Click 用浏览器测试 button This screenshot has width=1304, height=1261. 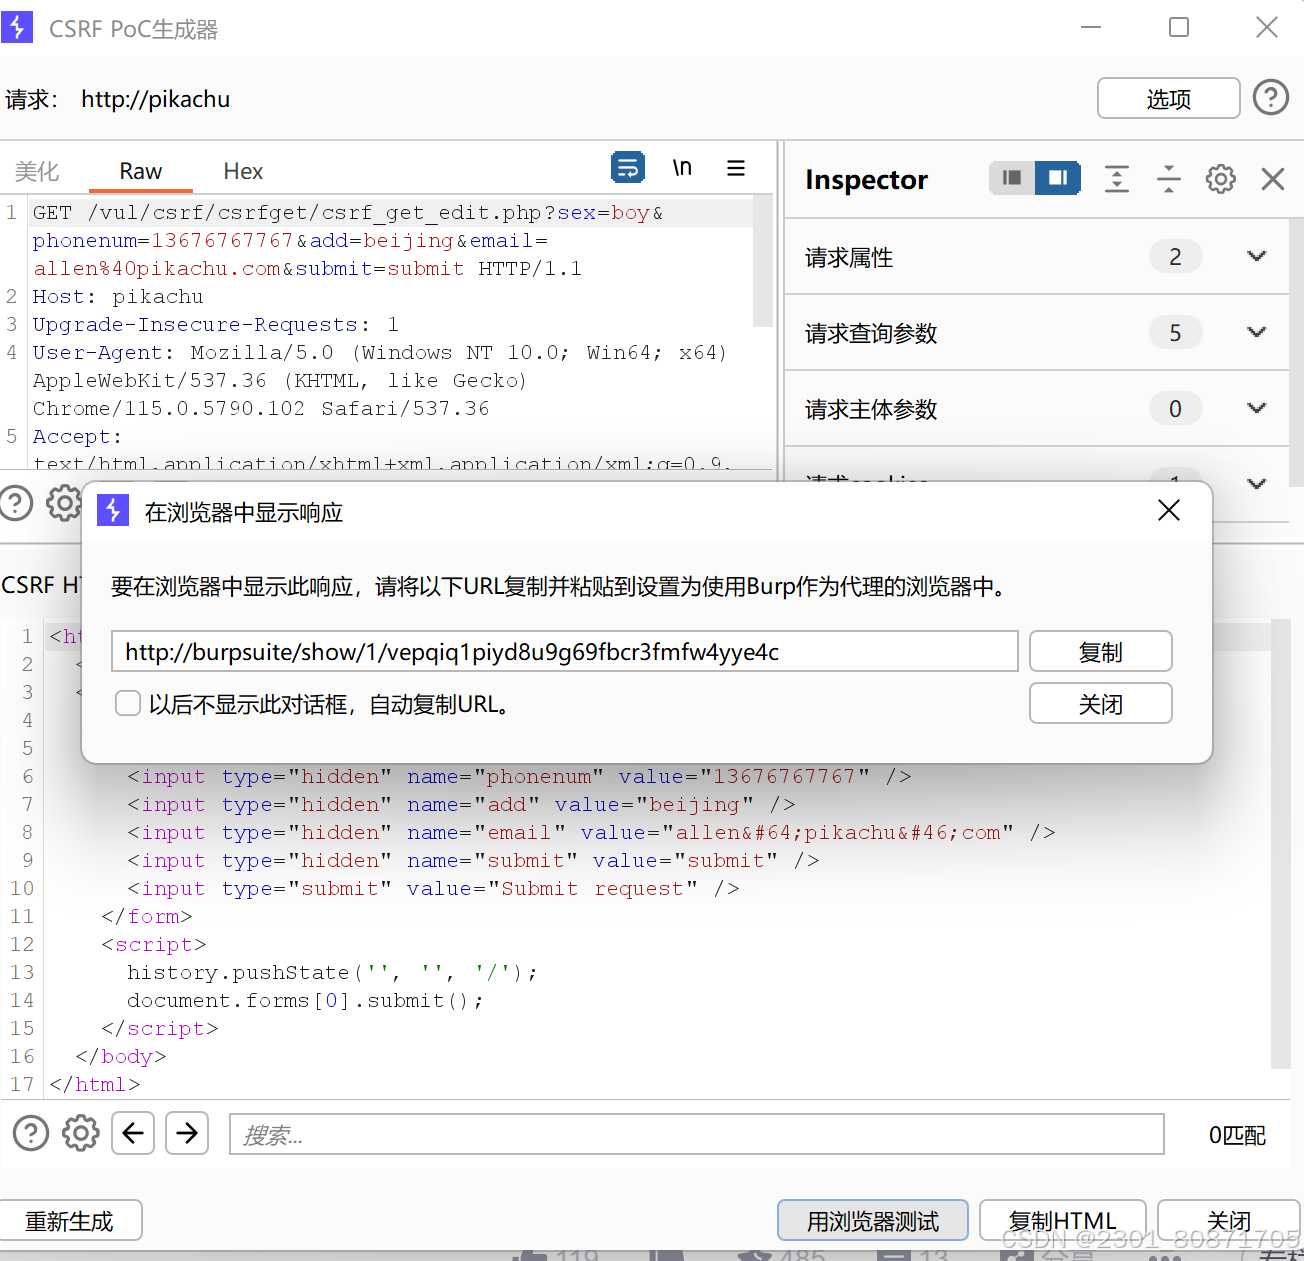[x=873, y=1221]
